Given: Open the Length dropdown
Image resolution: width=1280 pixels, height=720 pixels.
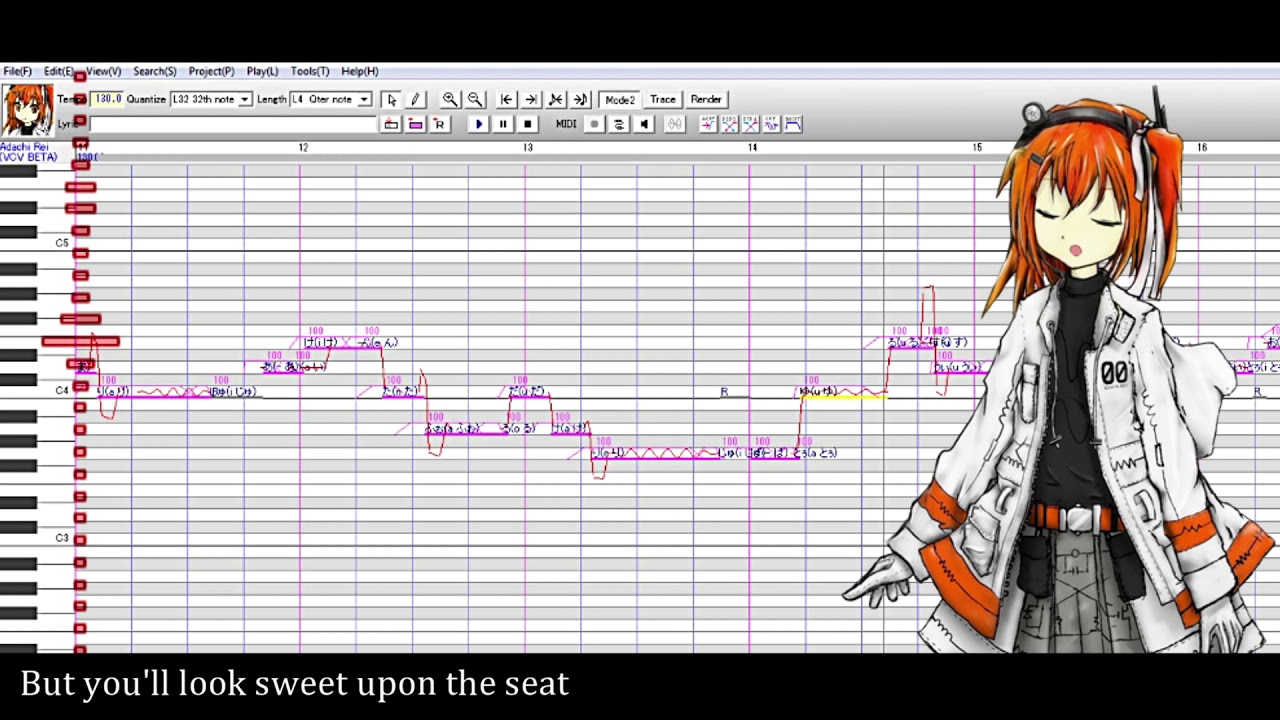Looking at the screenshot, I should tap(331, 100).
